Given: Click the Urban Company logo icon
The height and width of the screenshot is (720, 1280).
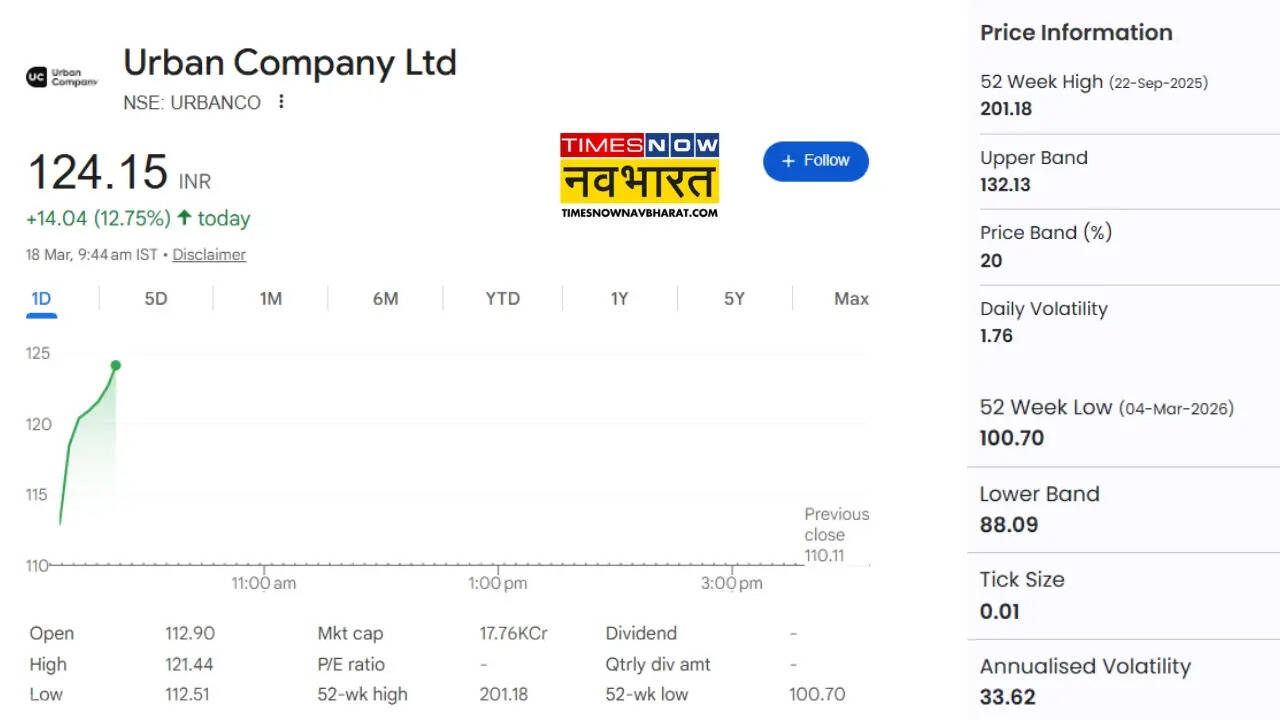Looking at the screenshot, I should (x=37, y=77).
